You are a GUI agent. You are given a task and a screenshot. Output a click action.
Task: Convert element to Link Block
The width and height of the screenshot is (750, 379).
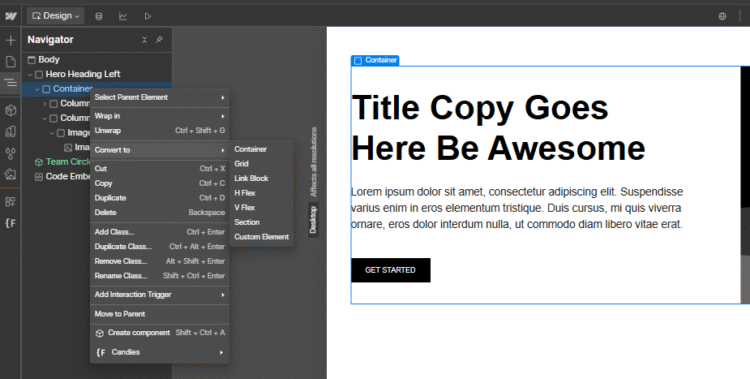coord(261,178)
